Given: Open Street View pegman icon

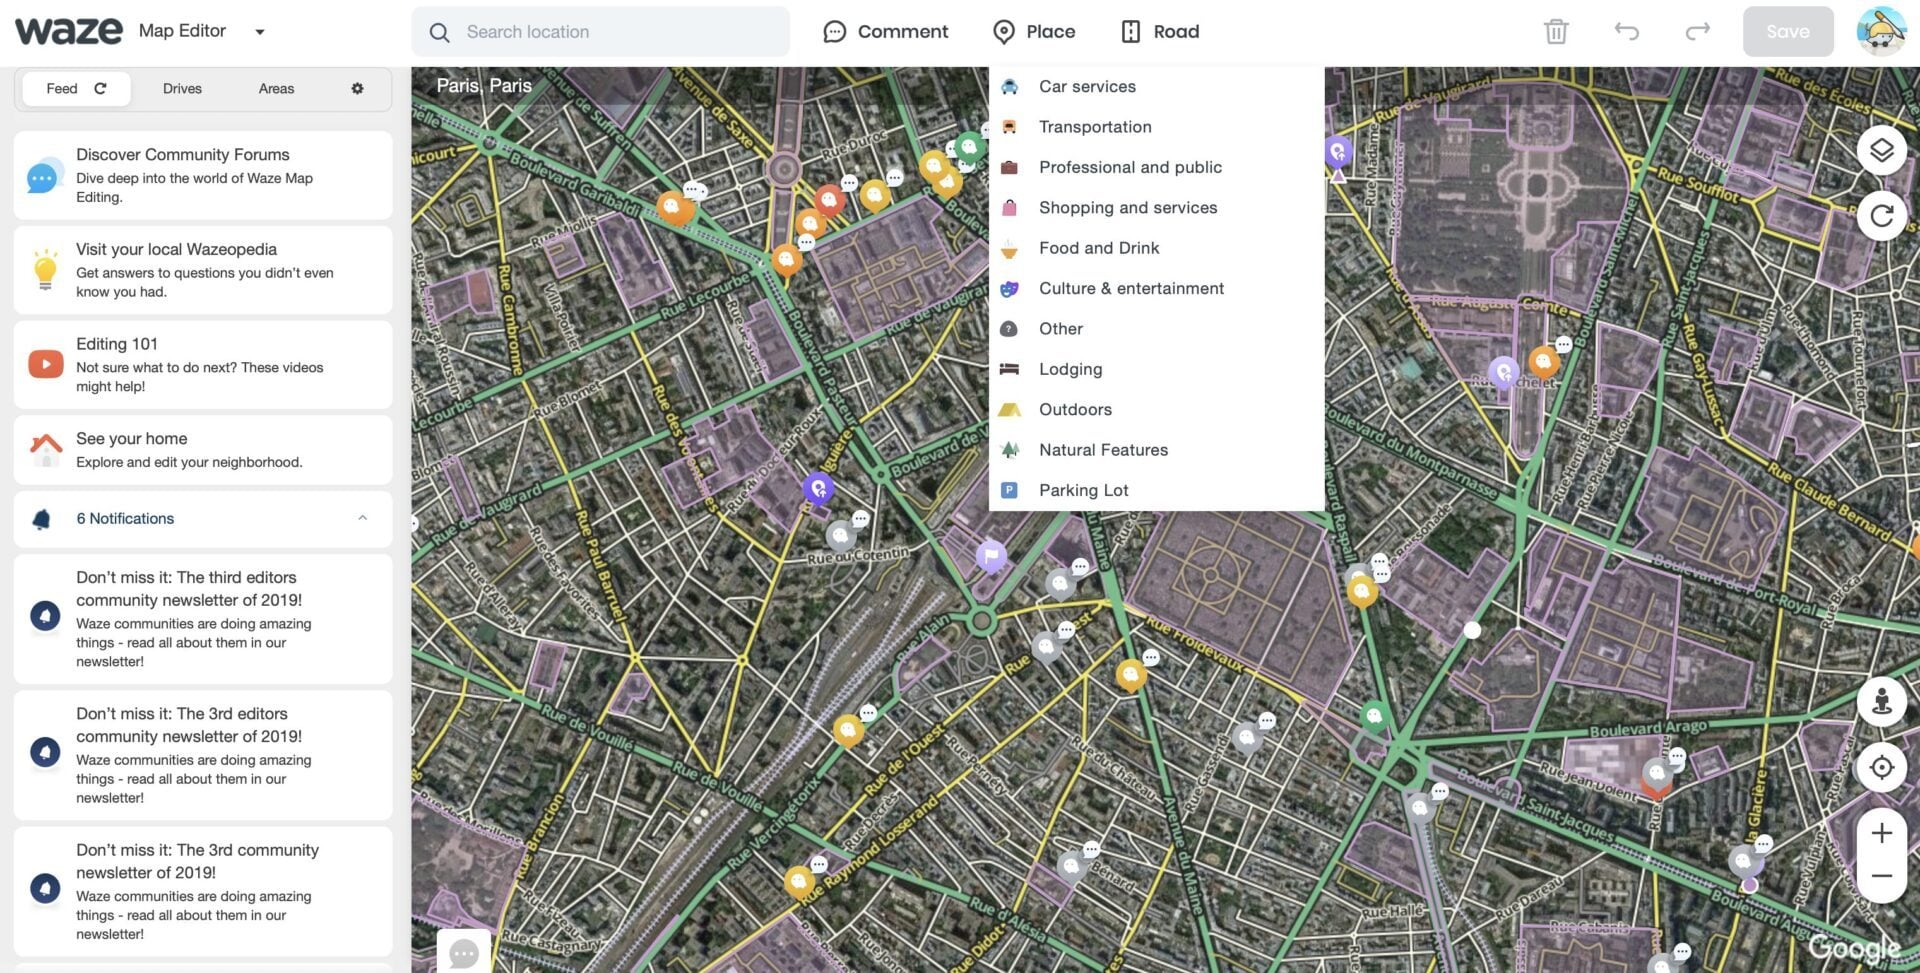Looking at the screenshot, I should (x=1881, y=701).
